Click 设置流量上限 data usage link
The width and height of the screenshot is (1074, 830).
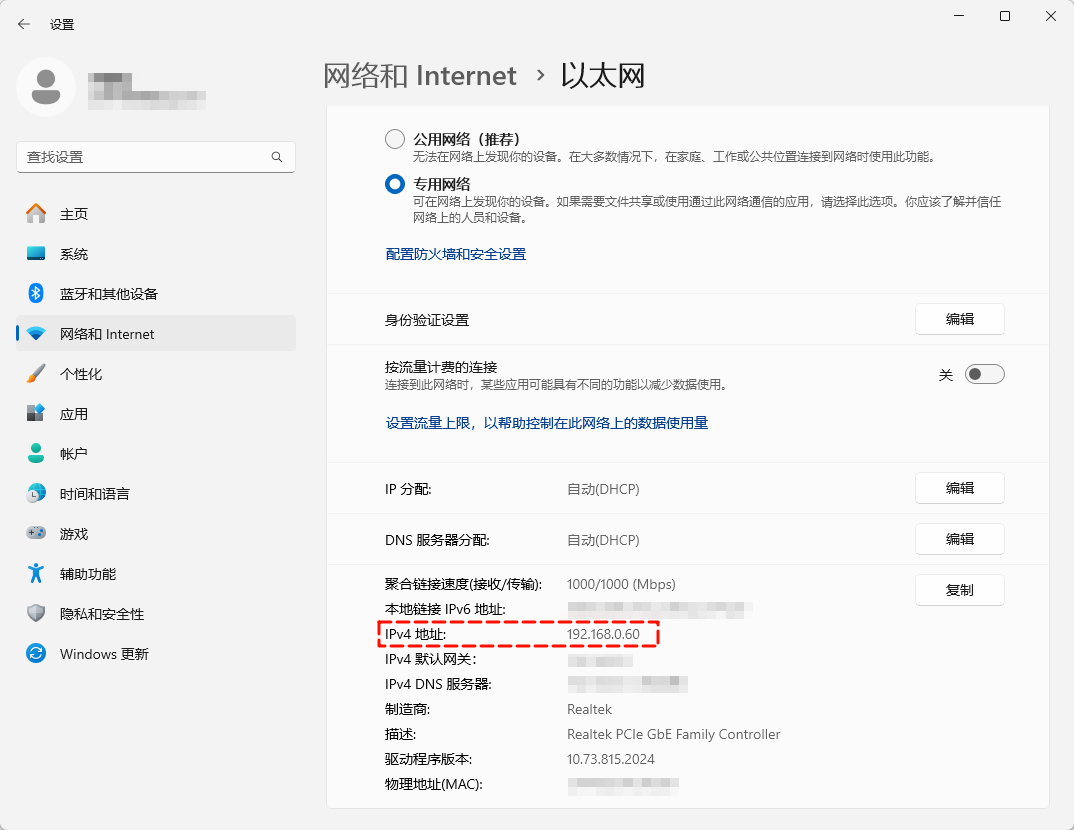tap(547, 423)
